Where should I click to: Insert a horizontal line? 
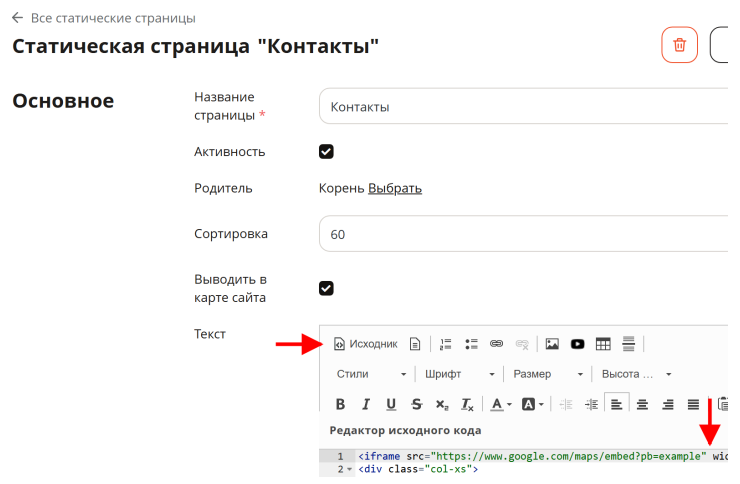(x=629, y=344)
